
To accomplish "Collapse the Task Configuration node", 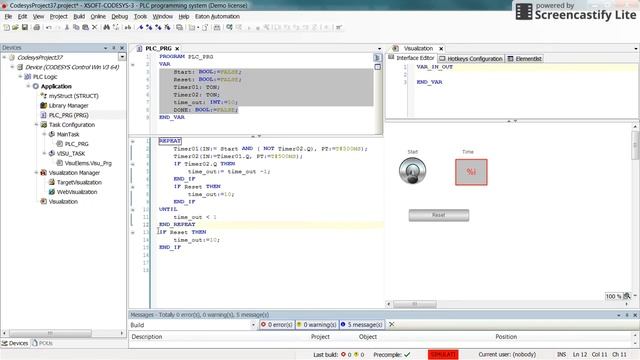I will pos(36,124).
